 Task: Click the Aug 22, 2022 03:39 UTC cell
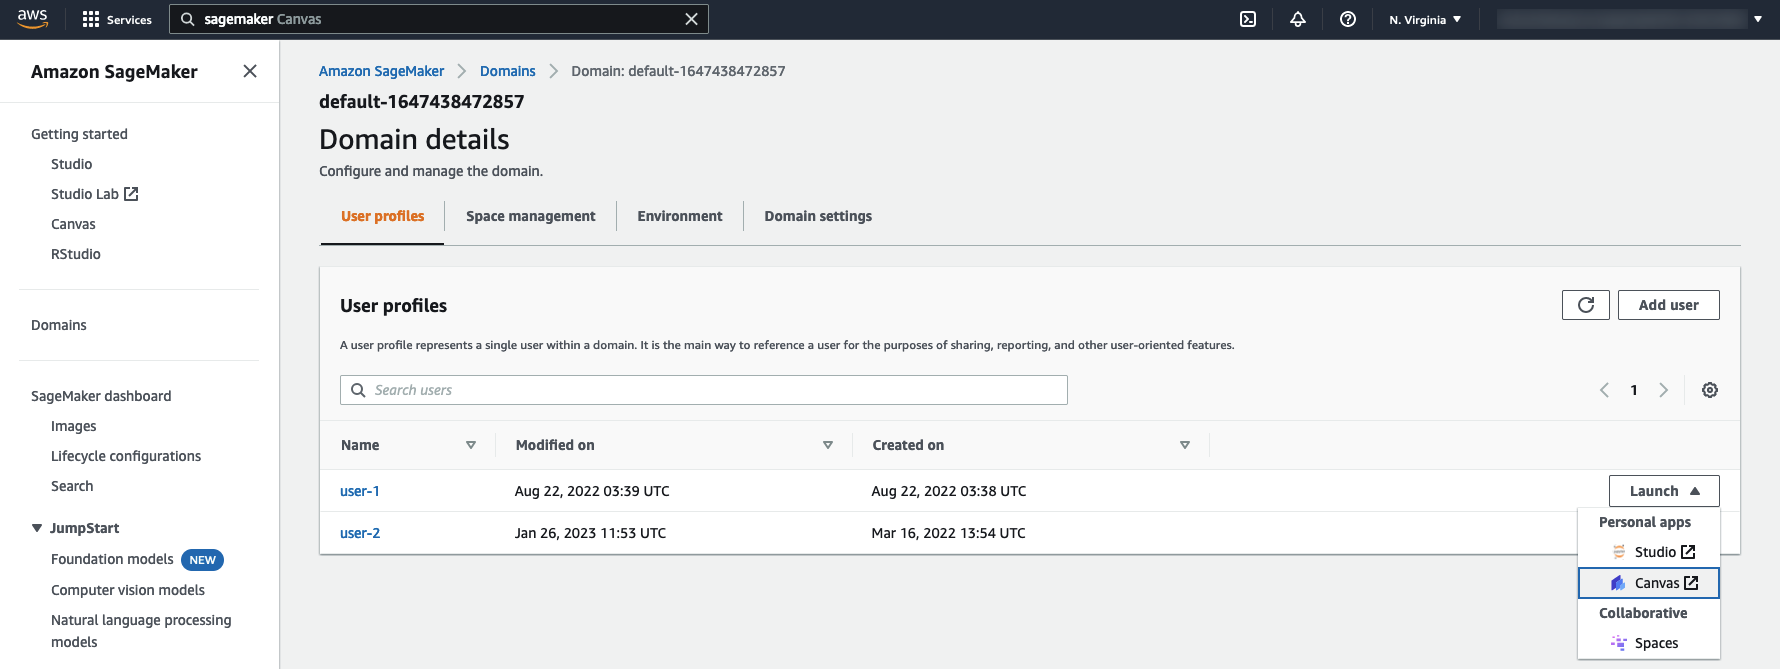click(x=592, y=491)
